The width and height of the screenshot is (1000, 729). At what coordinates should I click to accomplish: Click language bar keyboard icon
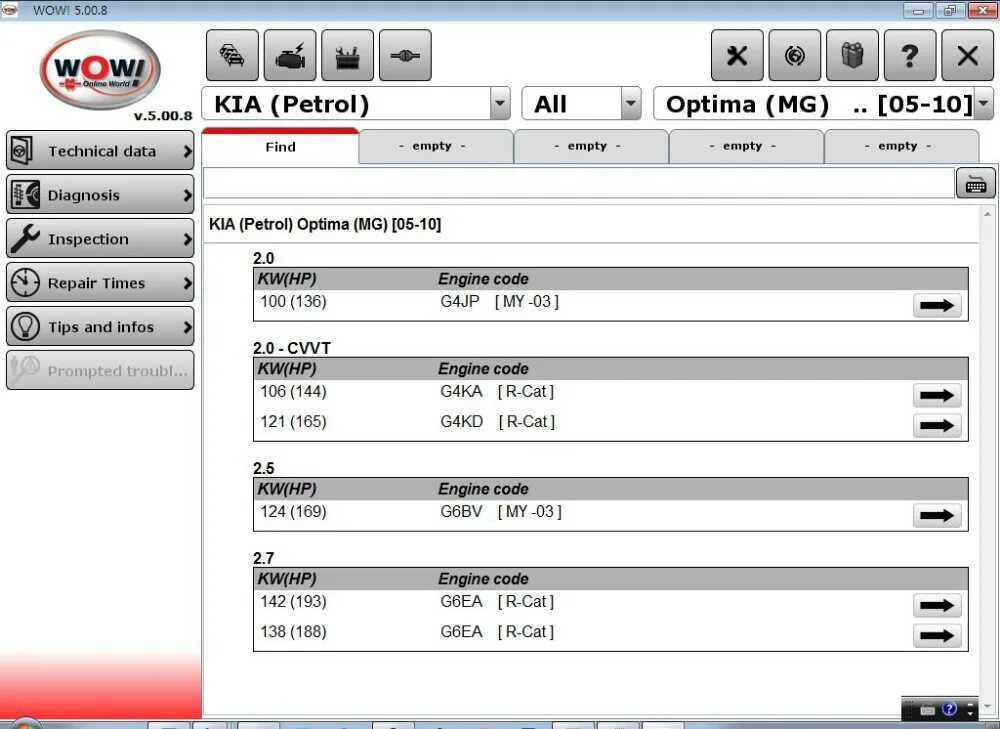click(x=928, y=709)
